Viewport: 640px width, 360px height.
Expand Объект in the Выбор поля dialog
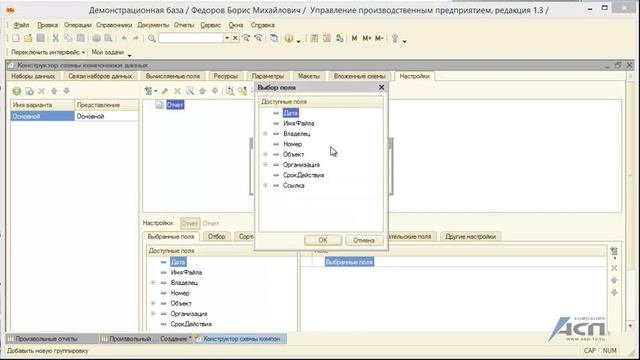point(265,154)
